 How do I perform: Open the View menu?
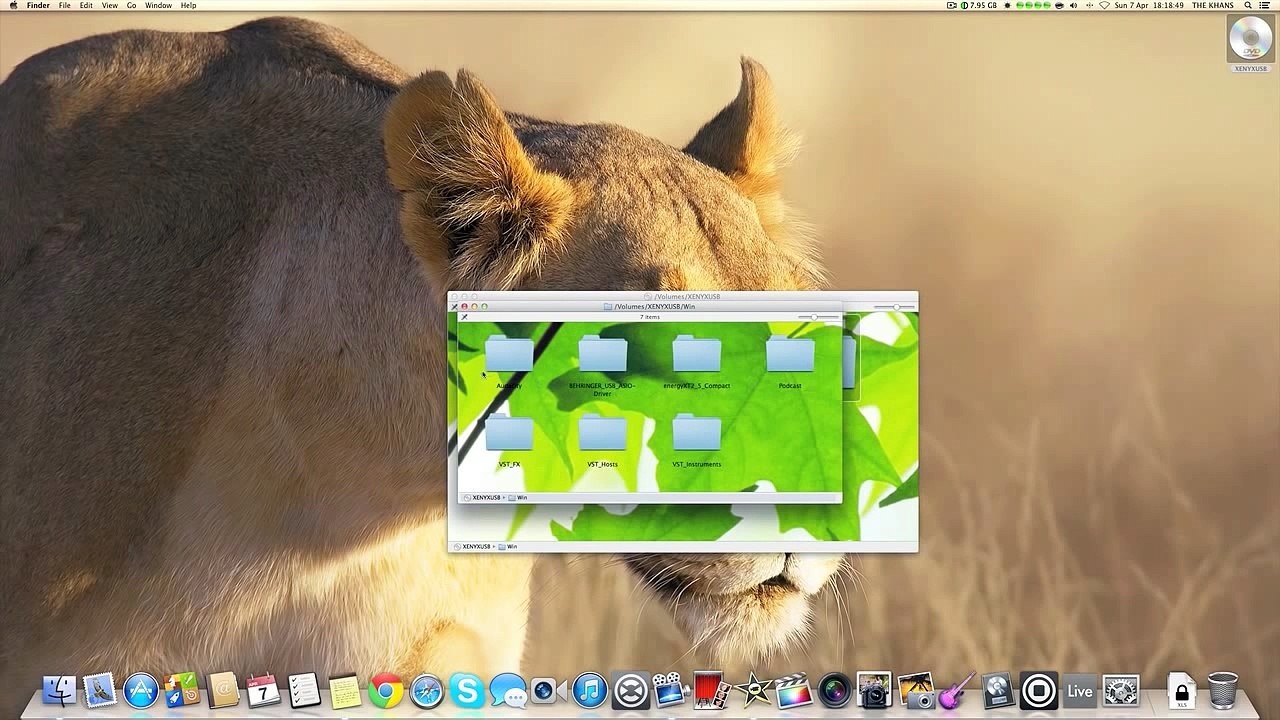[x=109, y=5]
